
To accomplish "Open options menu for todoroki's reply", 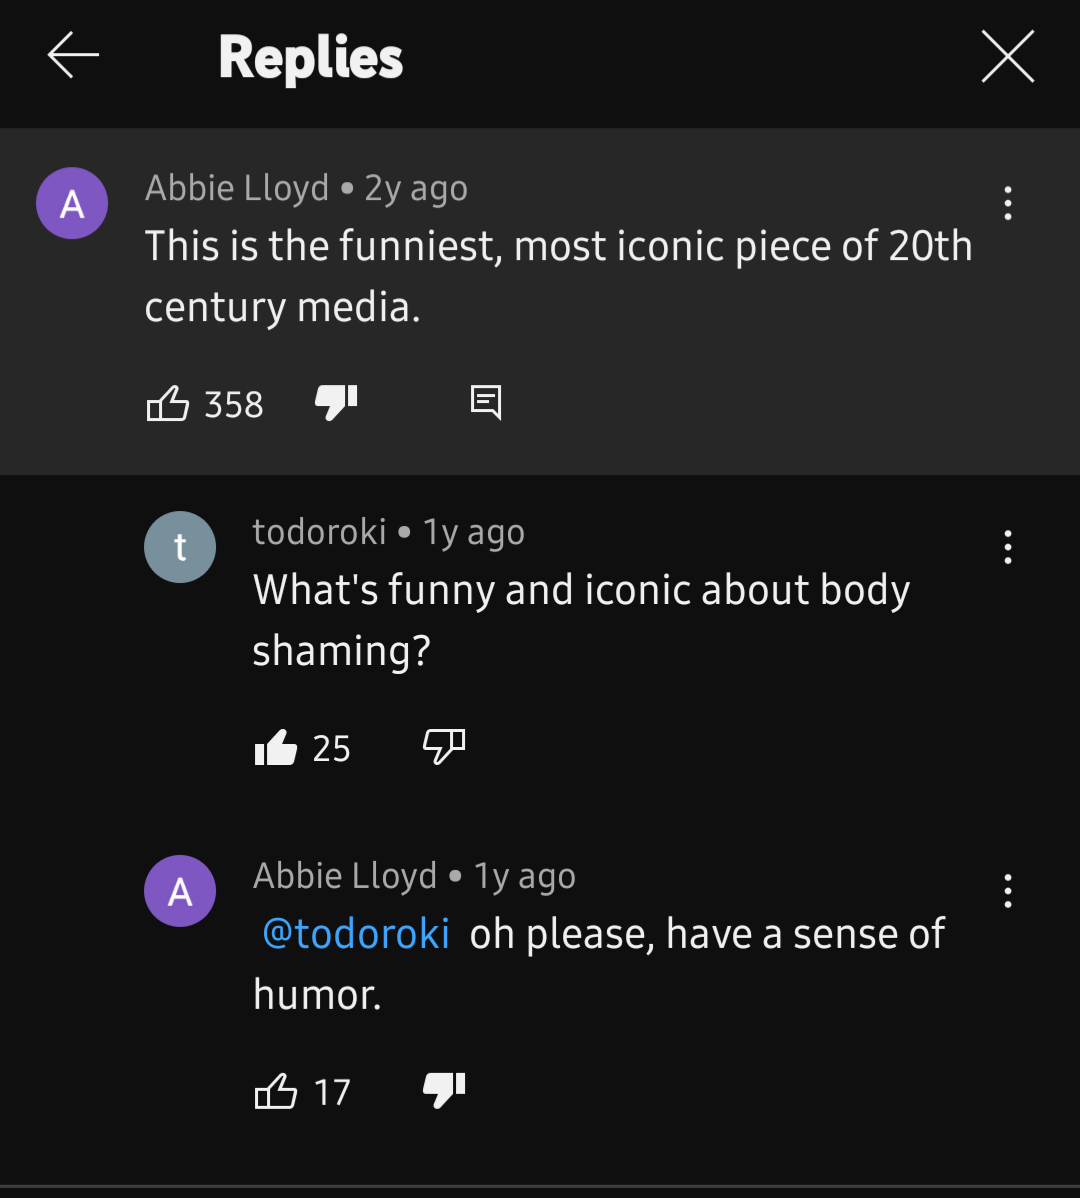I will click(x=1007, y=547).
